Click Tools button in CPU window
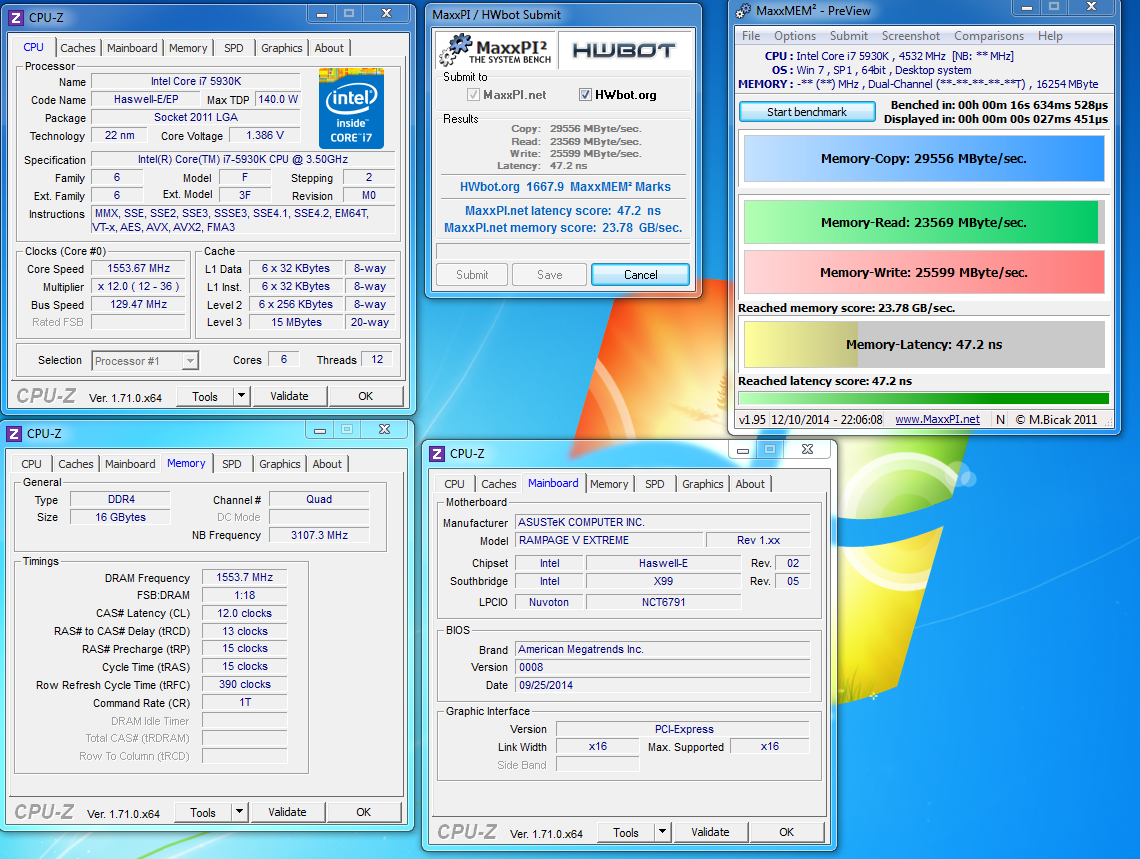The width and height of the screenshot is (1140, 859). pyautogui.click(x=205, y=396)
